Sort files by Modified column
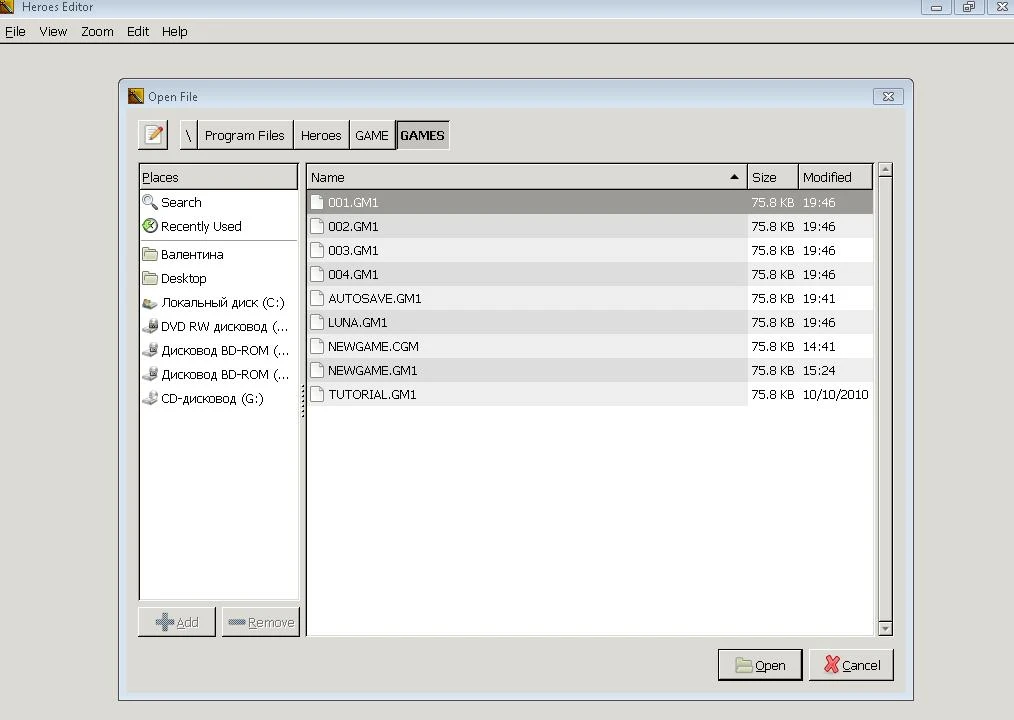1014x720 pixels. click(833, 177)
